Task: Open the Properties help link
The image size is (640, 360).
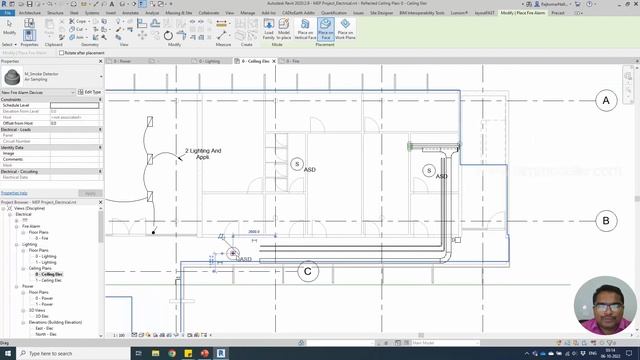Action: pyautogui.click(x=14, y=193)
